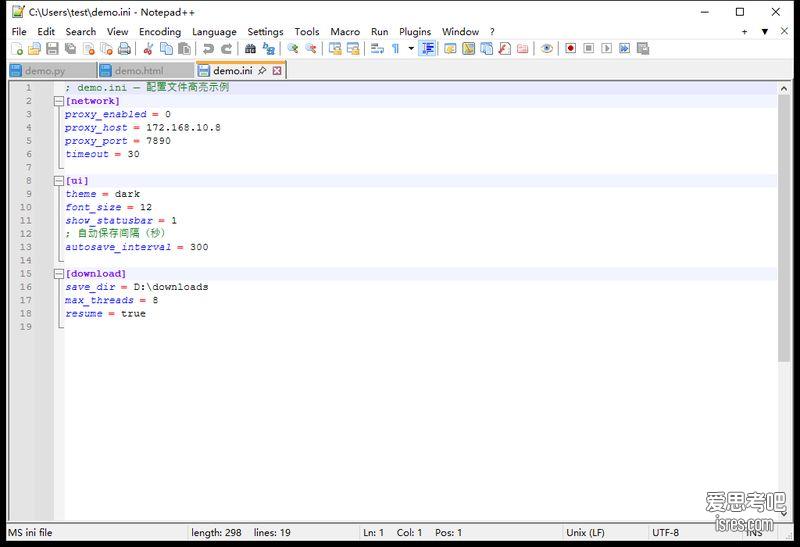
Task: Save the current file via floppy icon
Action: 52,49
